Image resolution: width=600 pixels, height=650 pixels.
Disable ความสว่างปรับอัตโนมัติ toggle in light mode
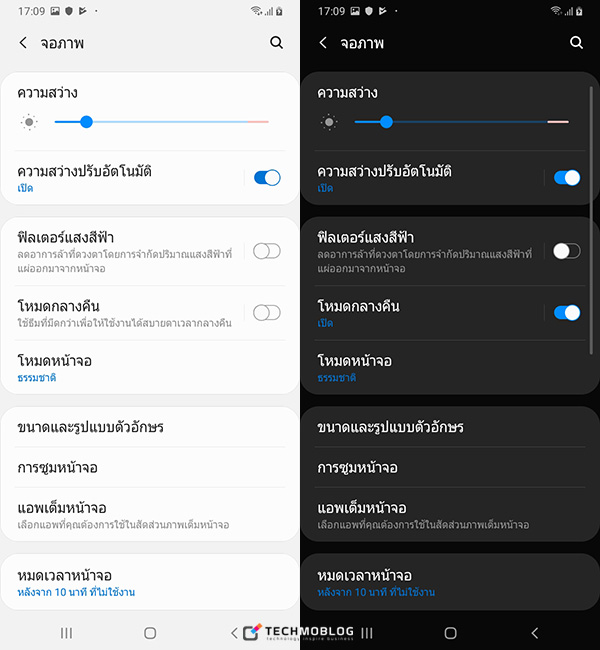(x=267, y=178)
